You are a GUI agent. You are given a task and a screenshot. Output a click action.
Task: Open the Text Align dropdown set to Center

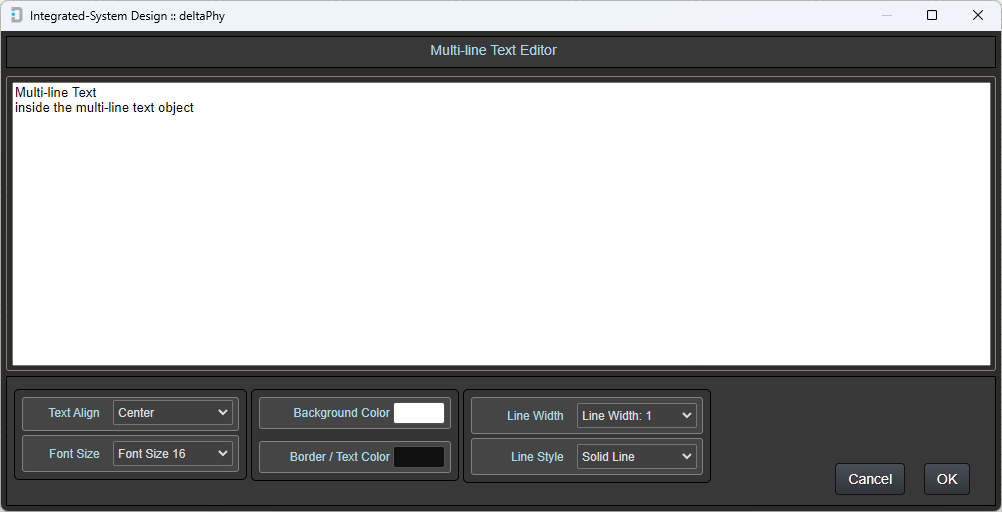[x=173, y=413]
